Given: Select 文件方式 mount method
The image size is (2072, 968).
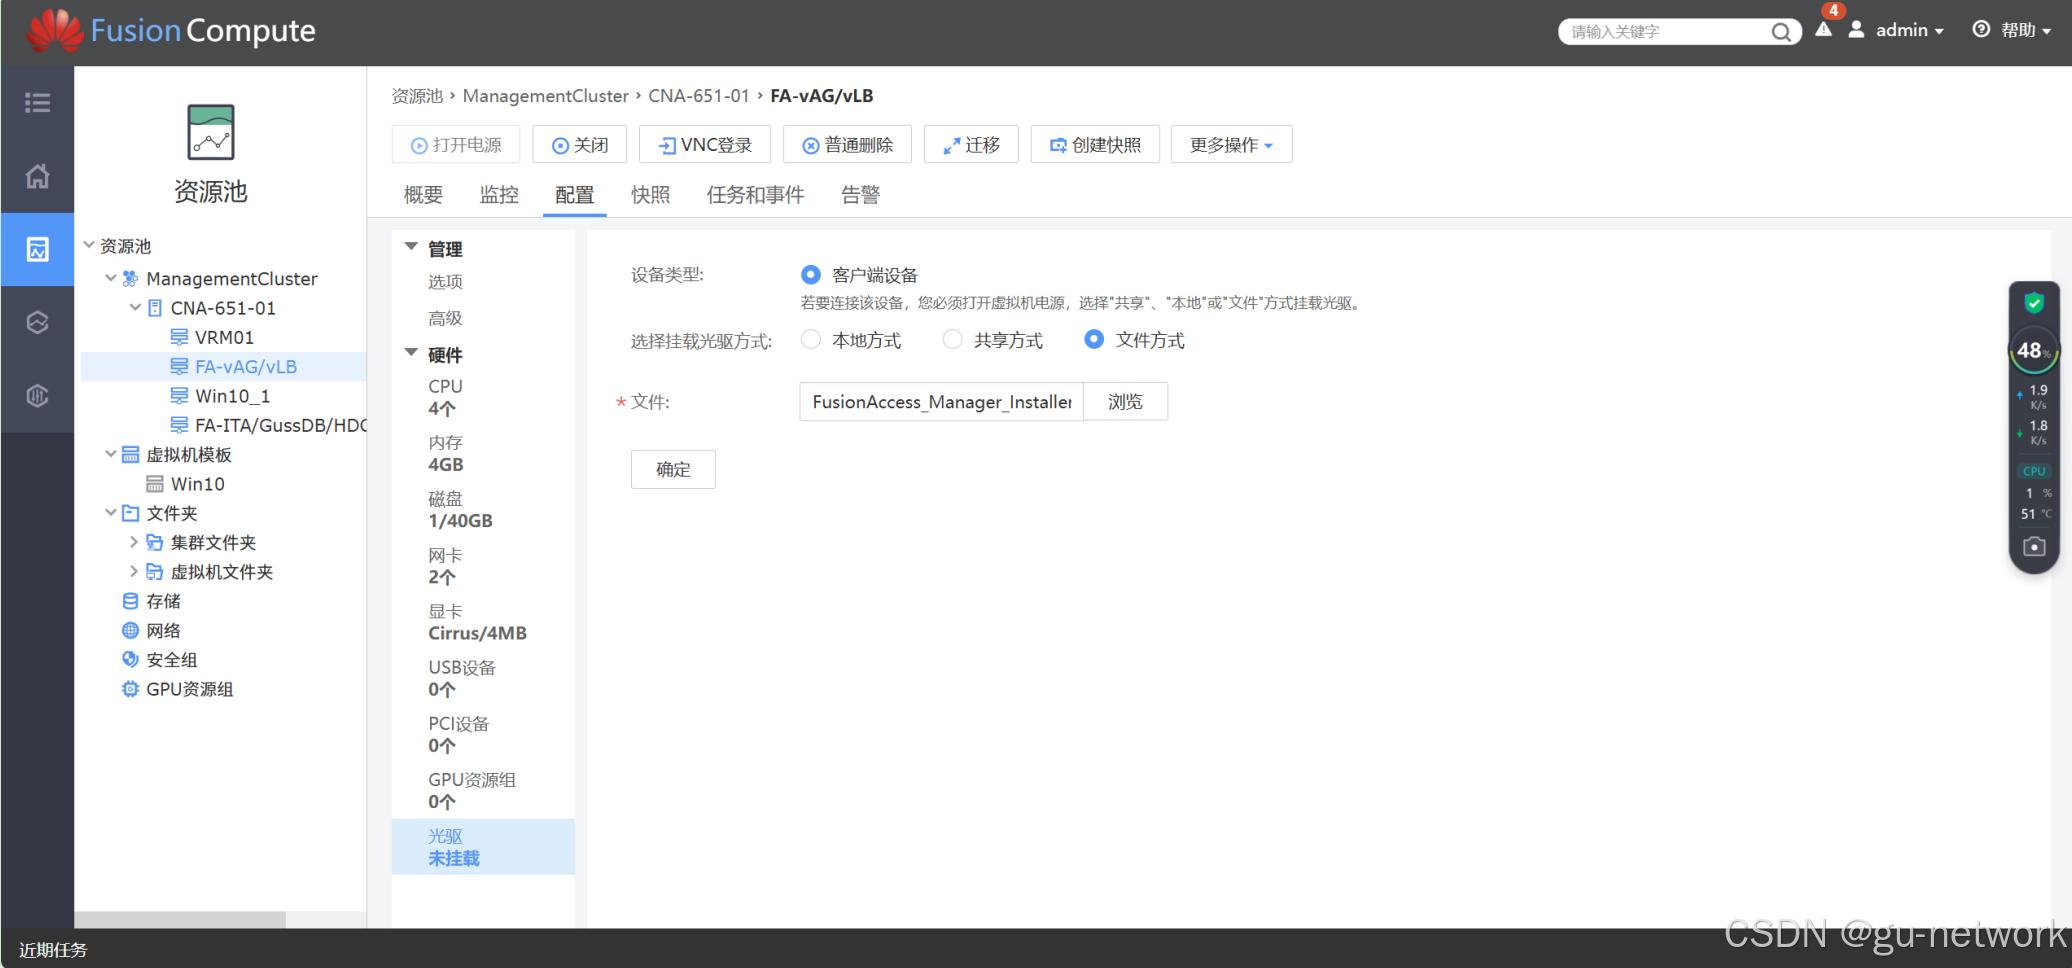Looking at the screenshot, I should pyautogui.click(x=1094, y=340).
